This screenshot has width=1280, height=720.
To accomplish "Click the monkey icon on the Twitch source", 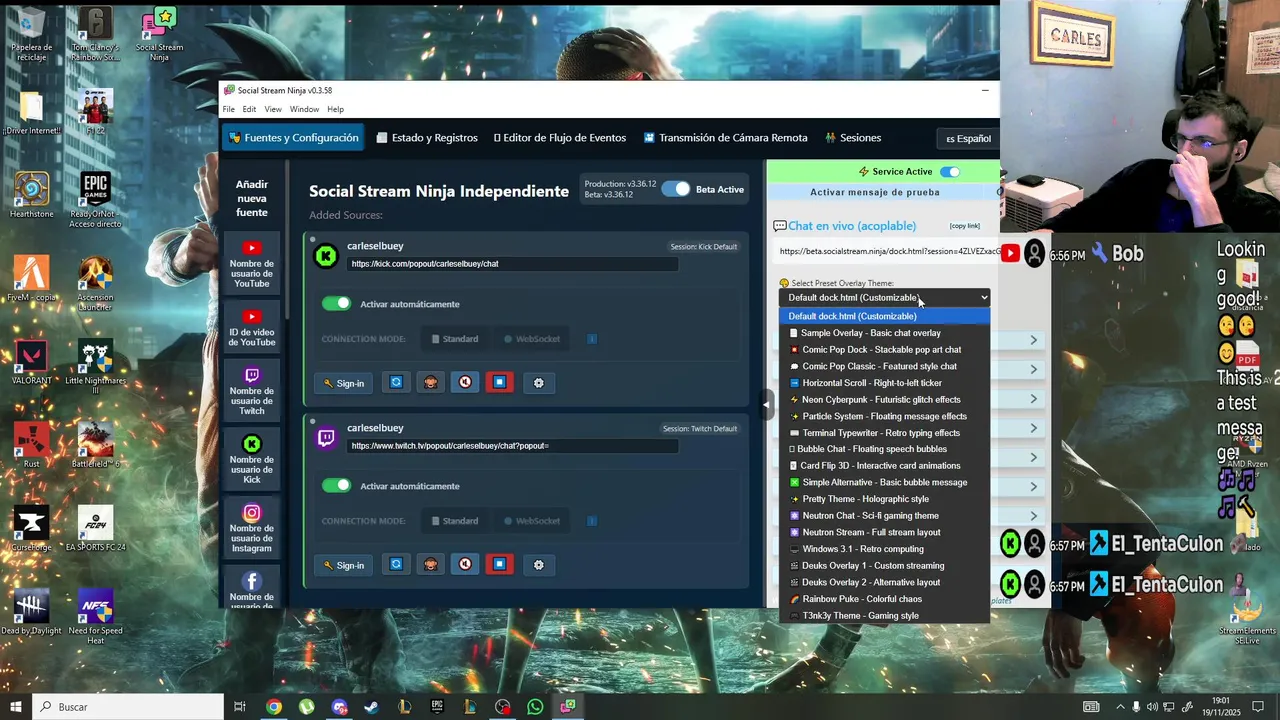I will pos(430,564).
